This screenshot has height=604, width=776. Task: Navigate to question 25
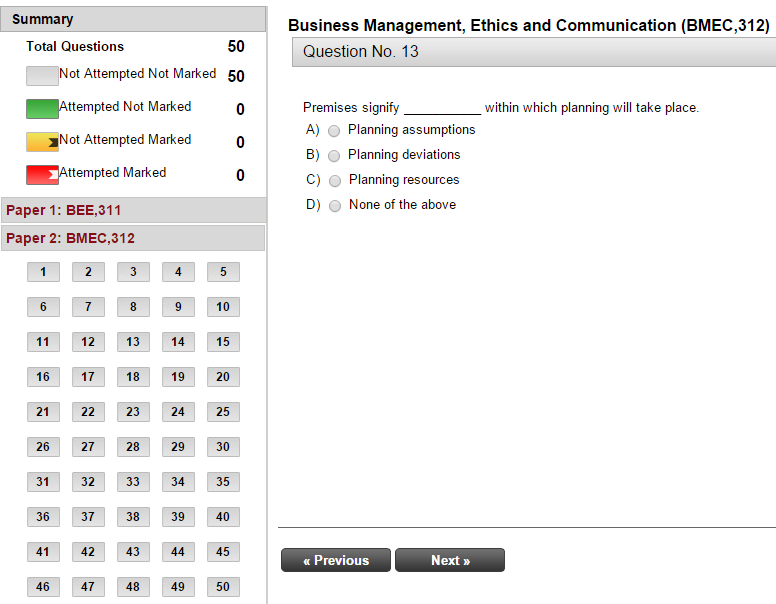pyautogui.click(x=223, y=412)
